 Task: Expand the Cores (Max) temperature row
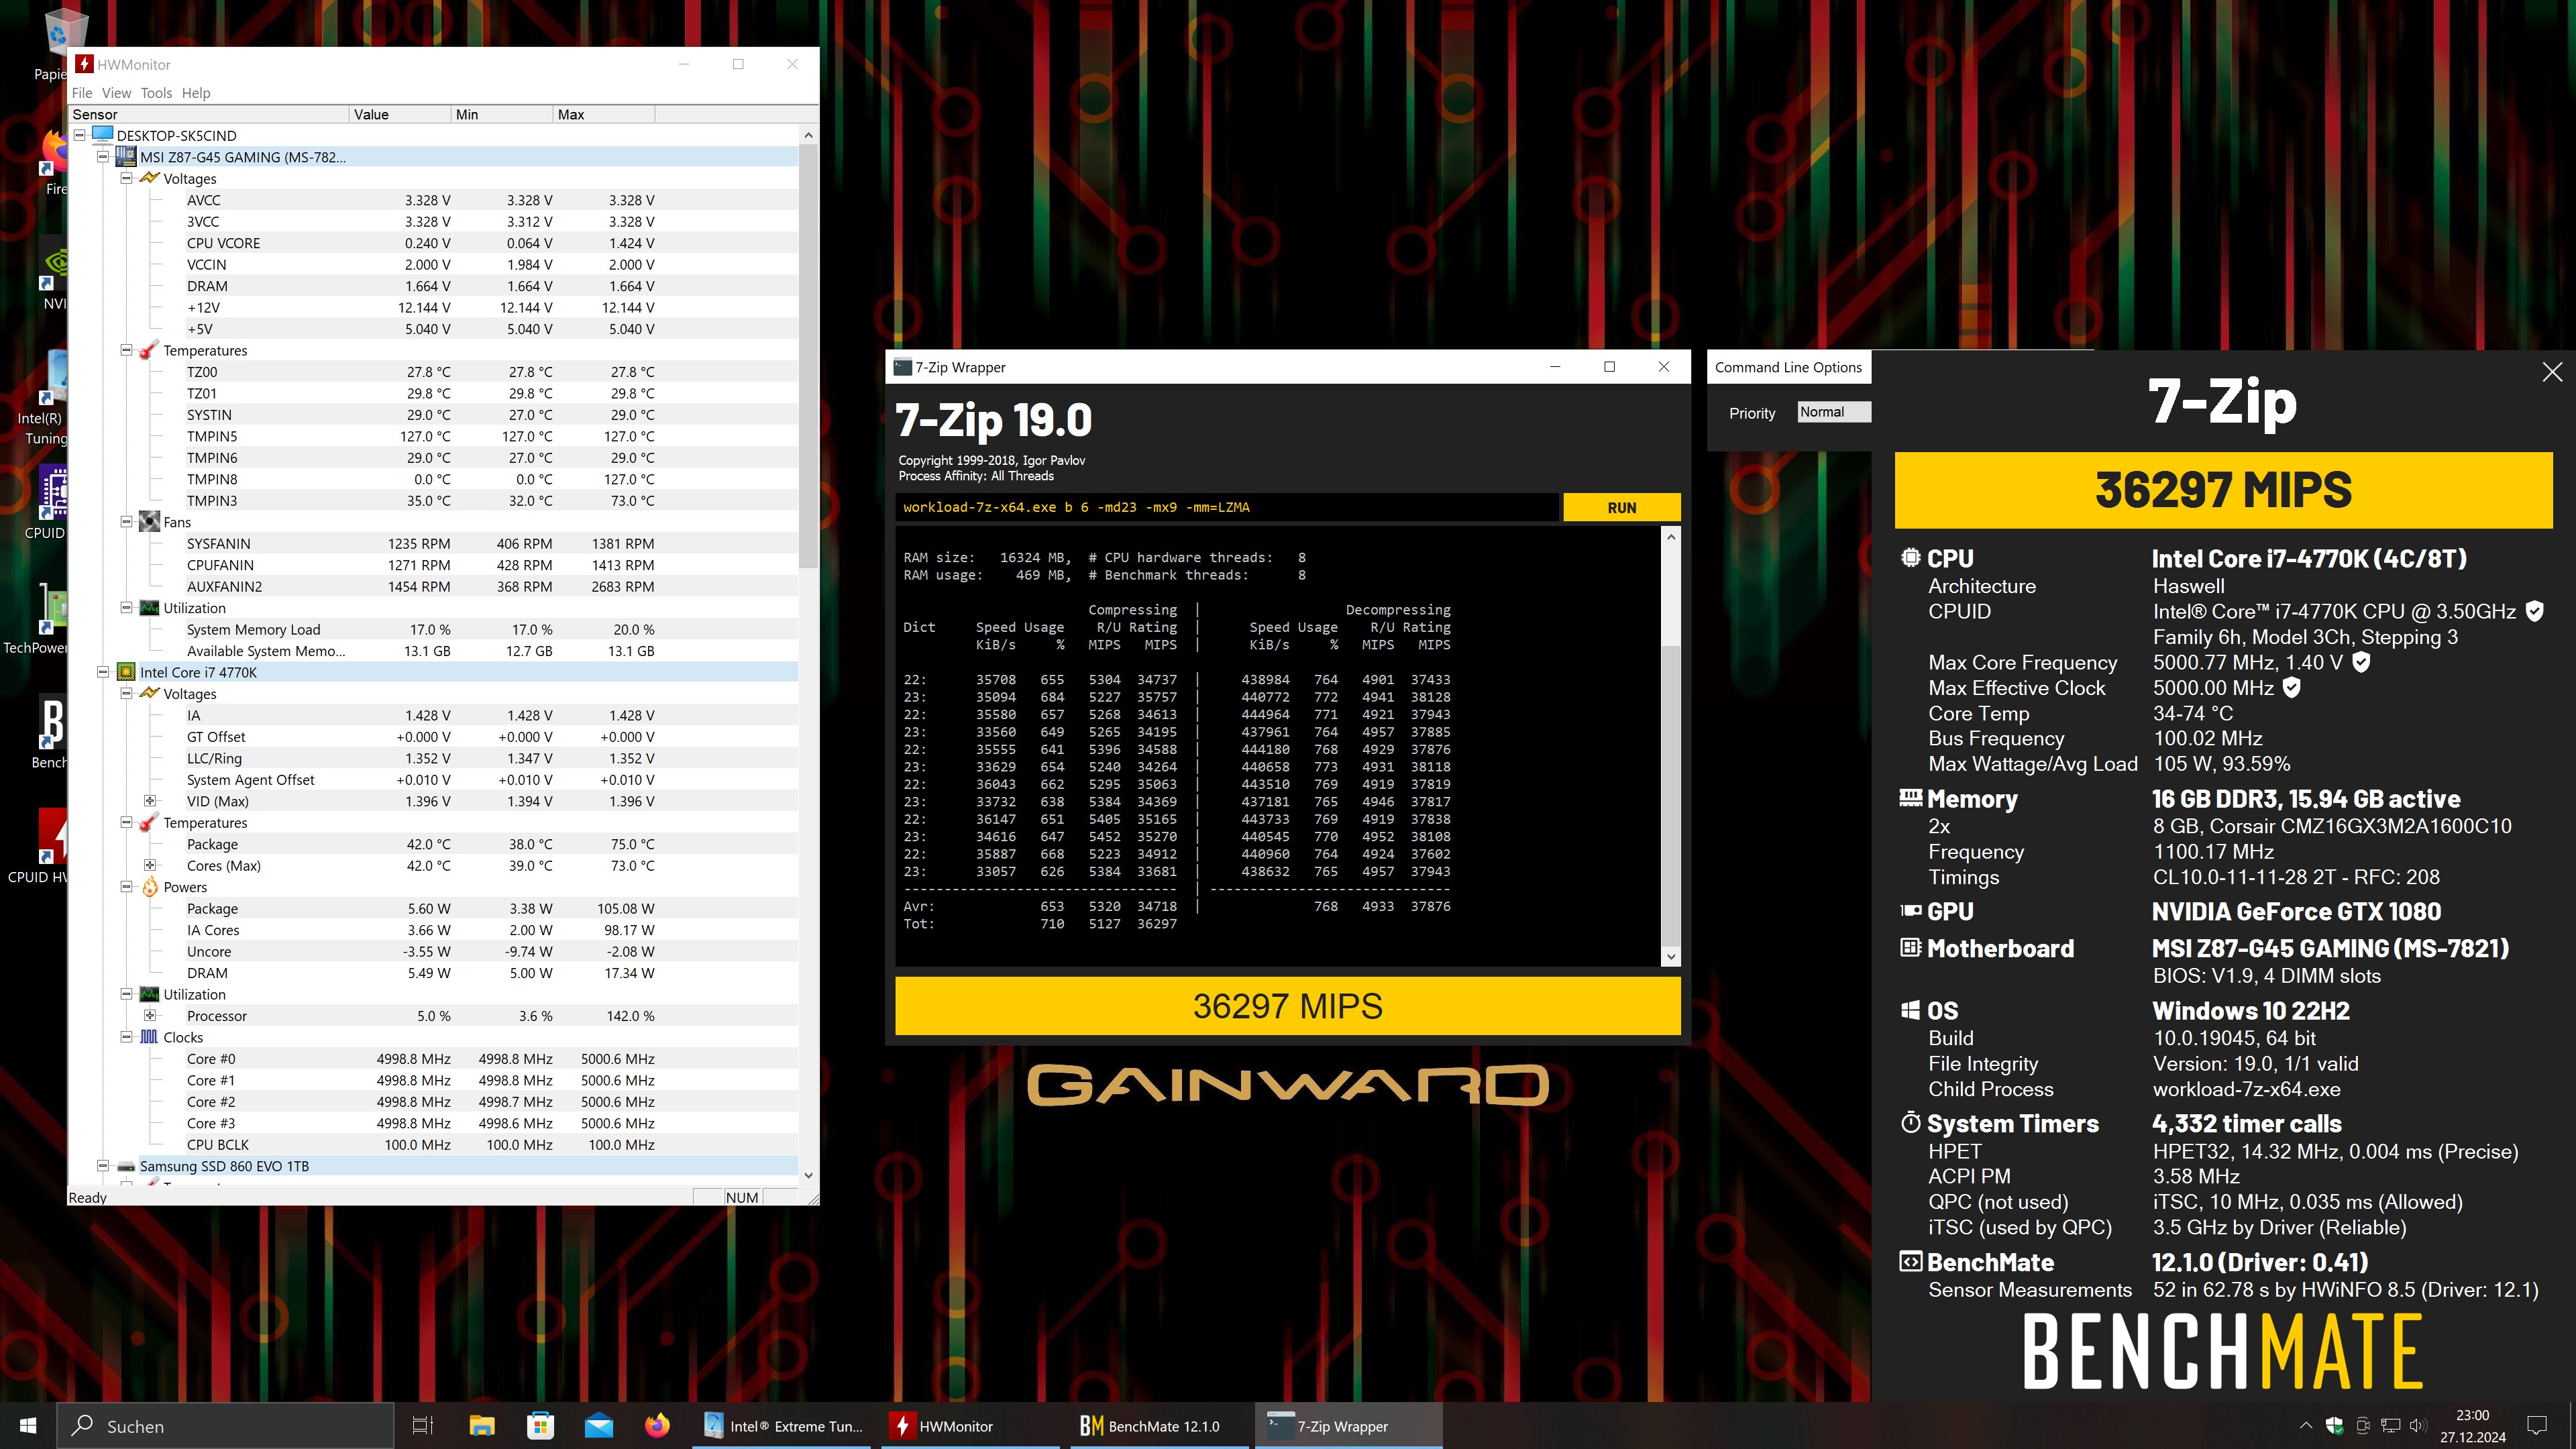[x=150, y=865]
